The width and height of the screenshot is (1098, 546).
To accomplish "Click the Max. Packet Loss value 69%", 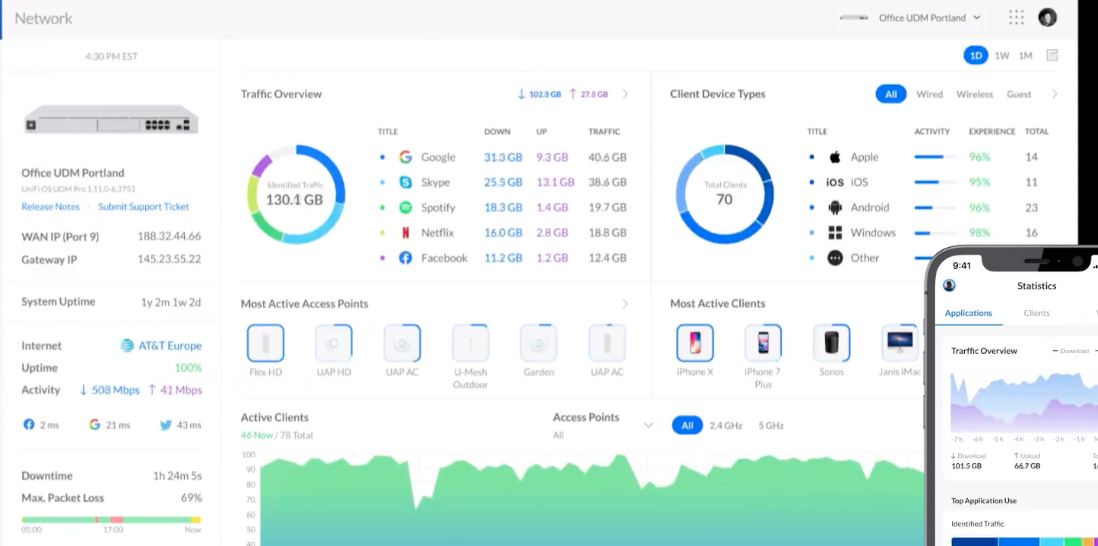I will [x=191, y=498].
